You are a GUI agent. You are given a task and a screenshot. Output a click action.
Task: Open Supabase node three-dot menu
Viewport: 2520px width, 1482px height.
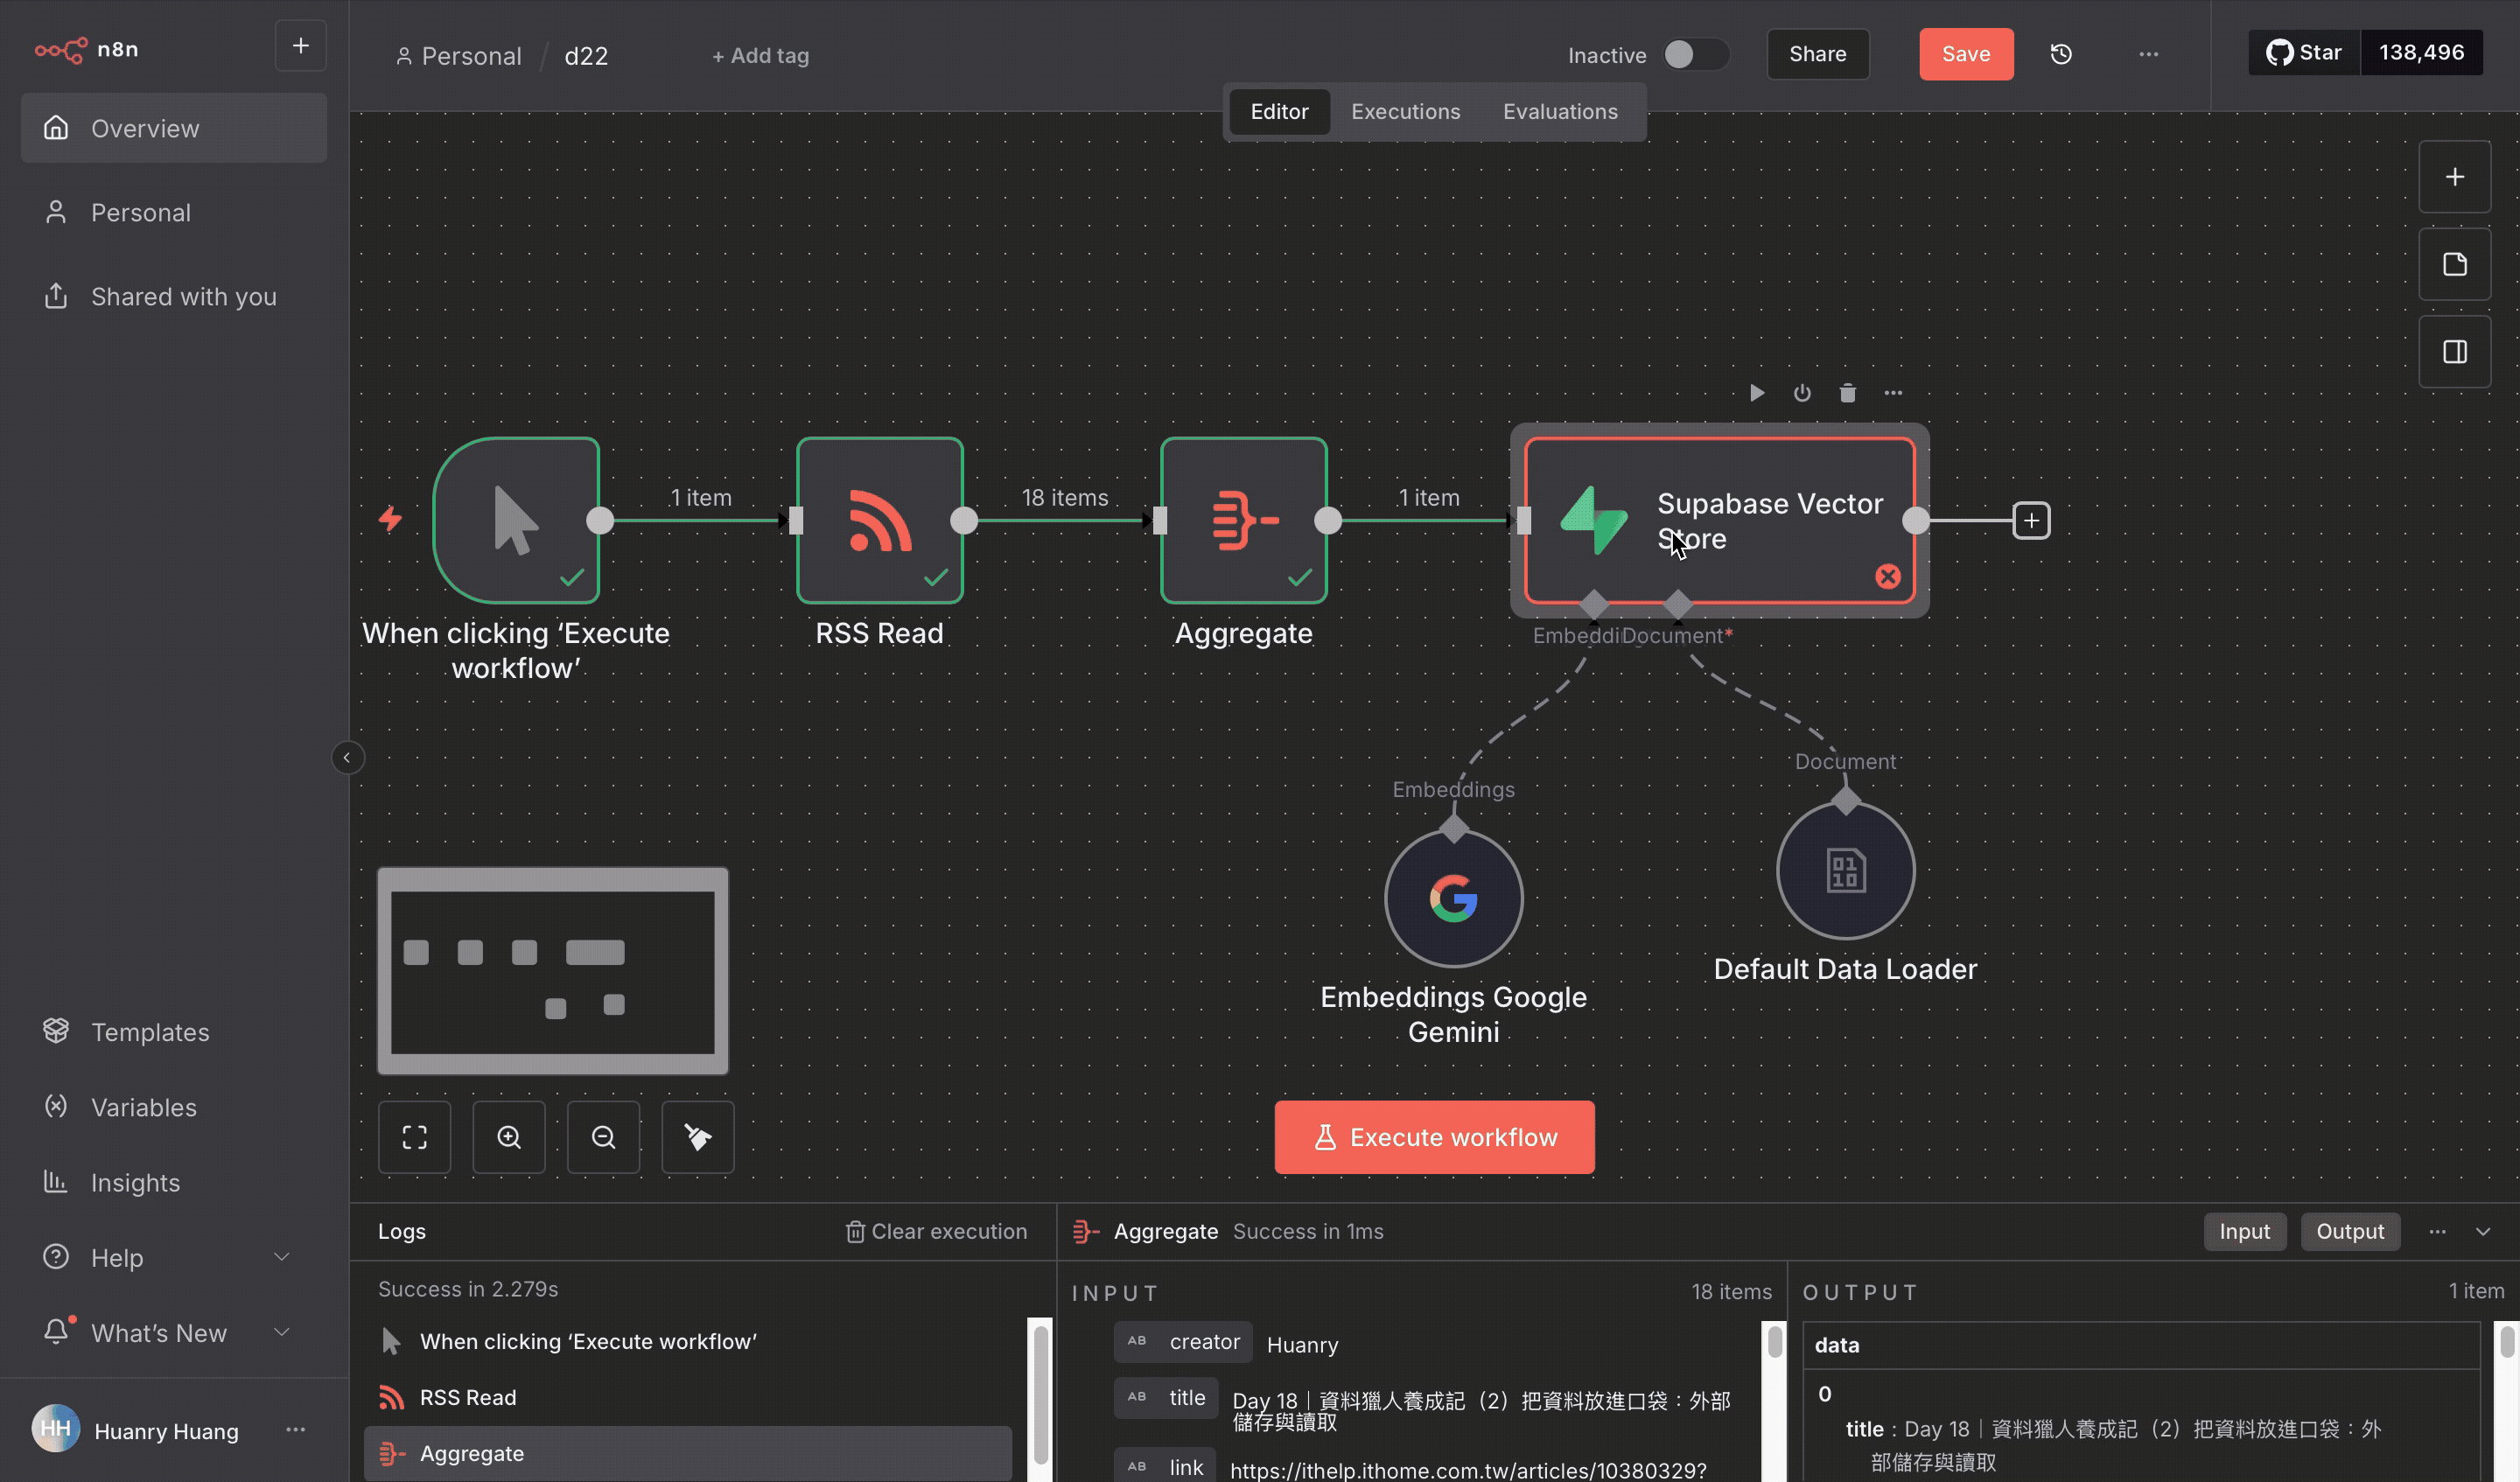pos(1893,393)
